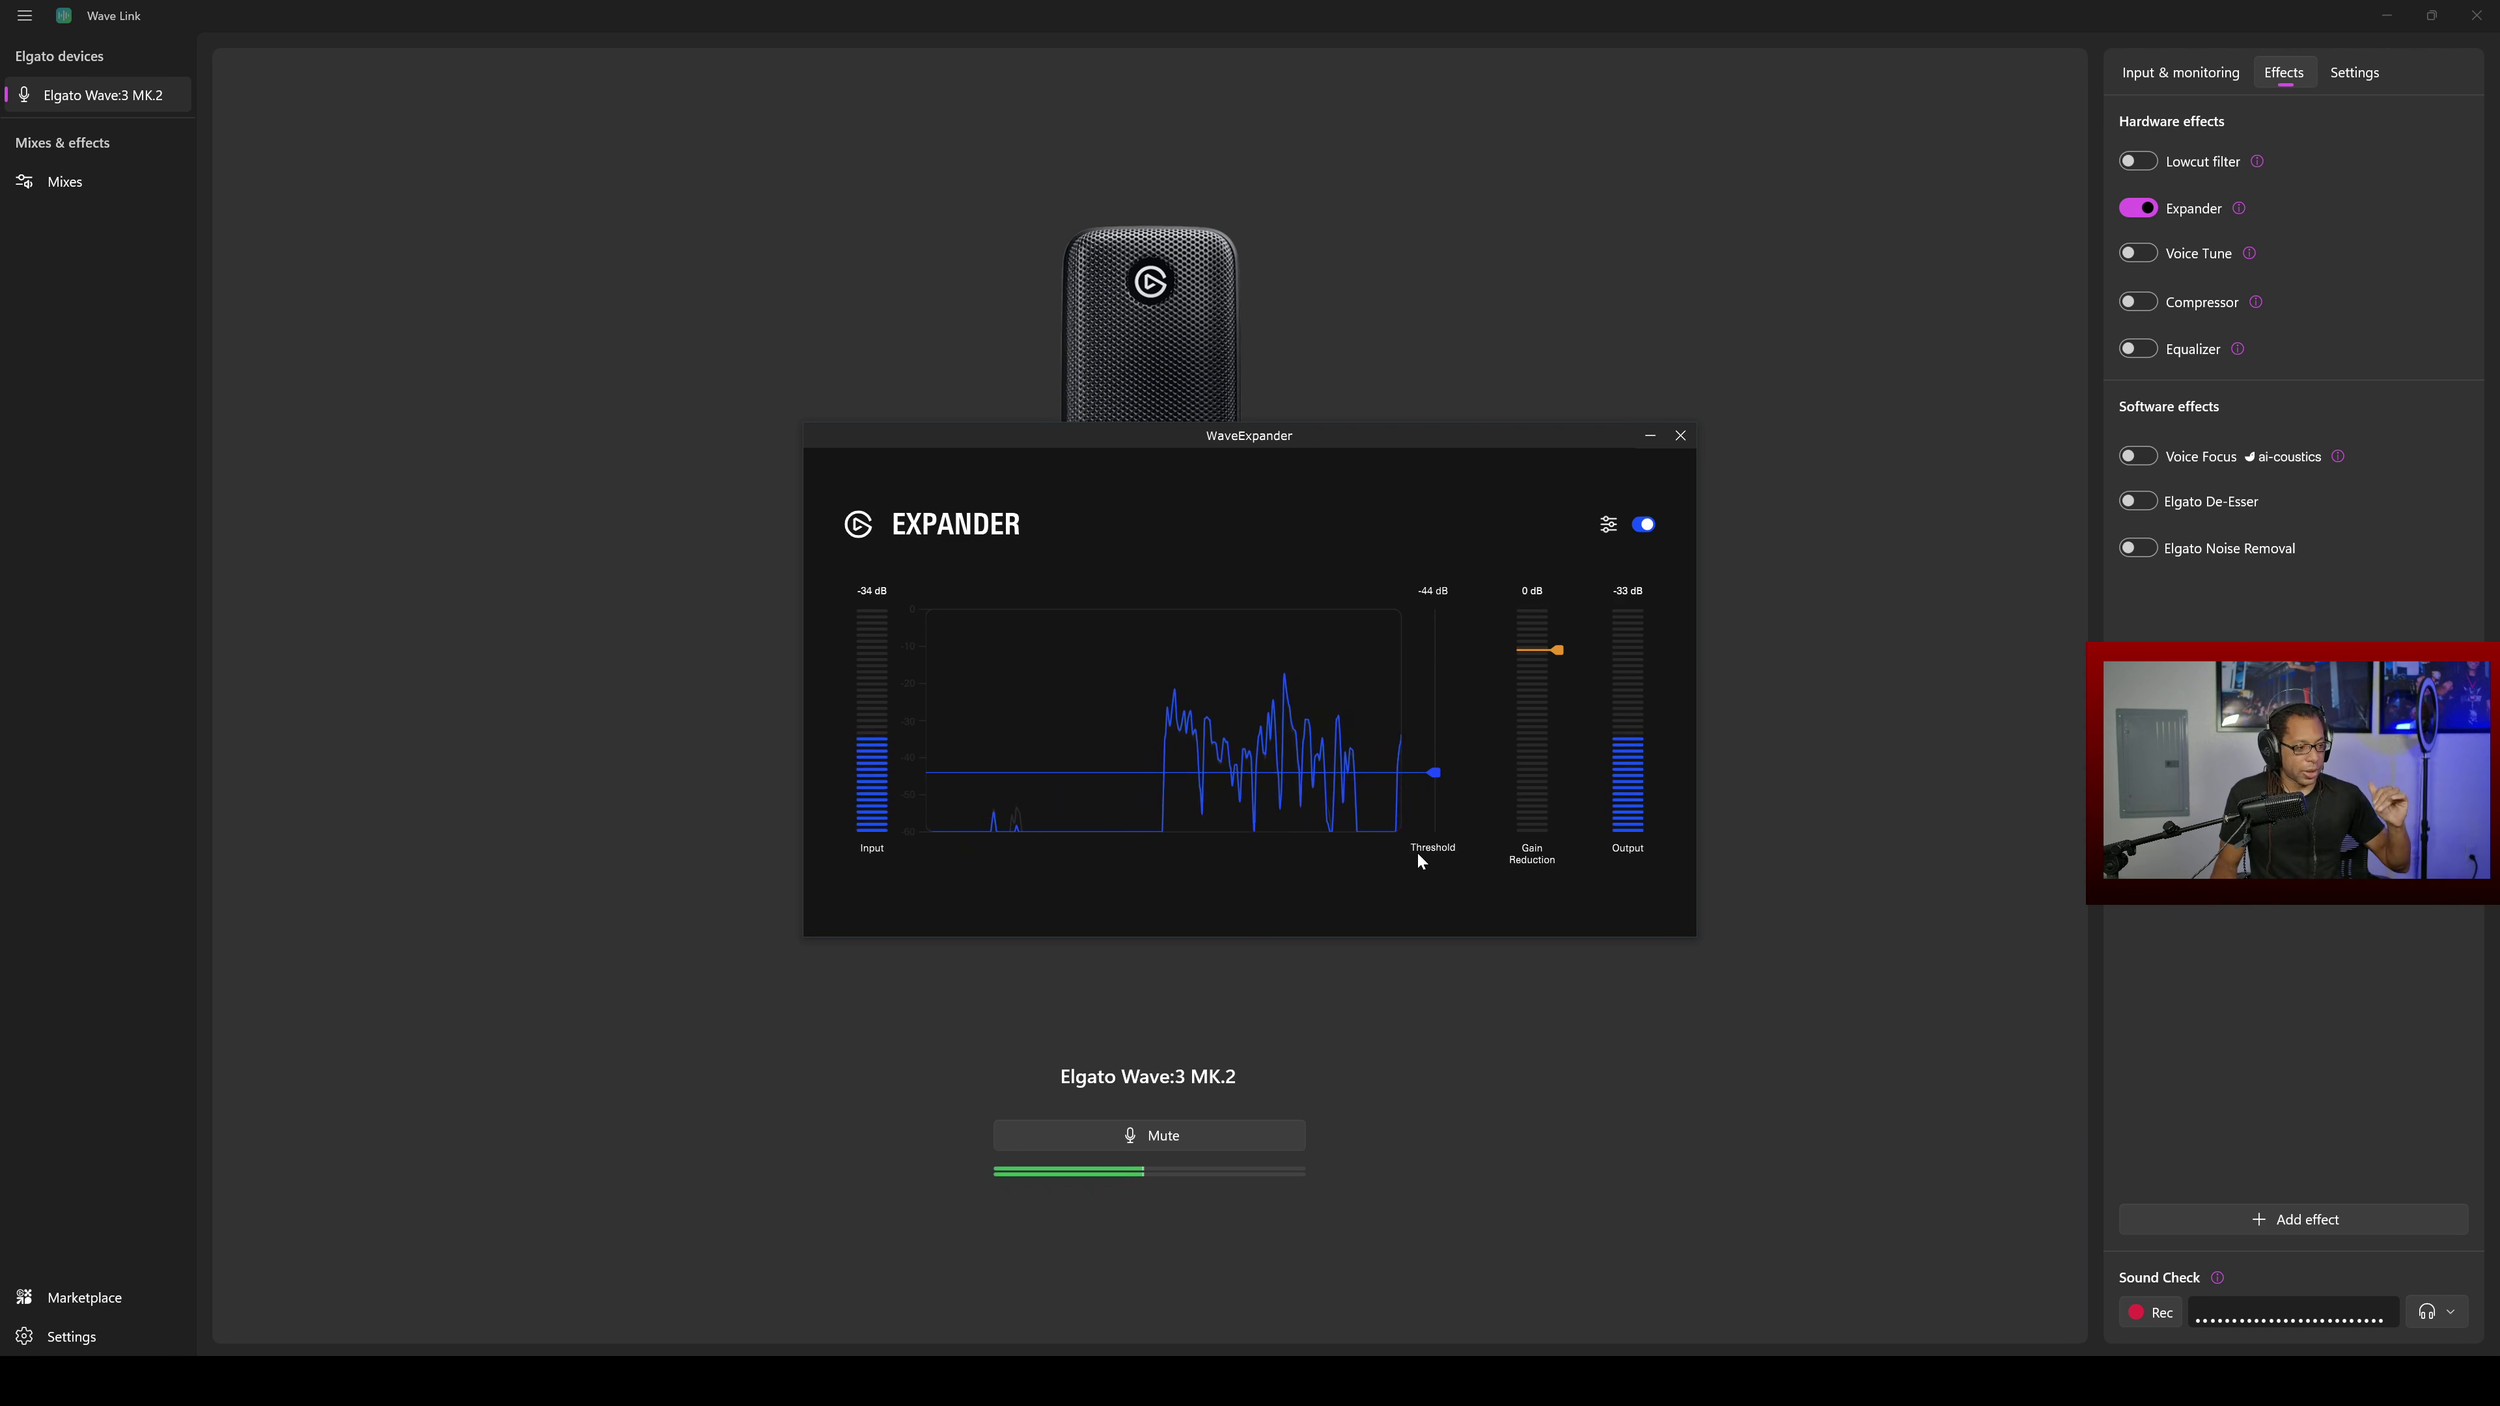
Task: Show info for Lowcut filter
Action: pos(2257,161)
